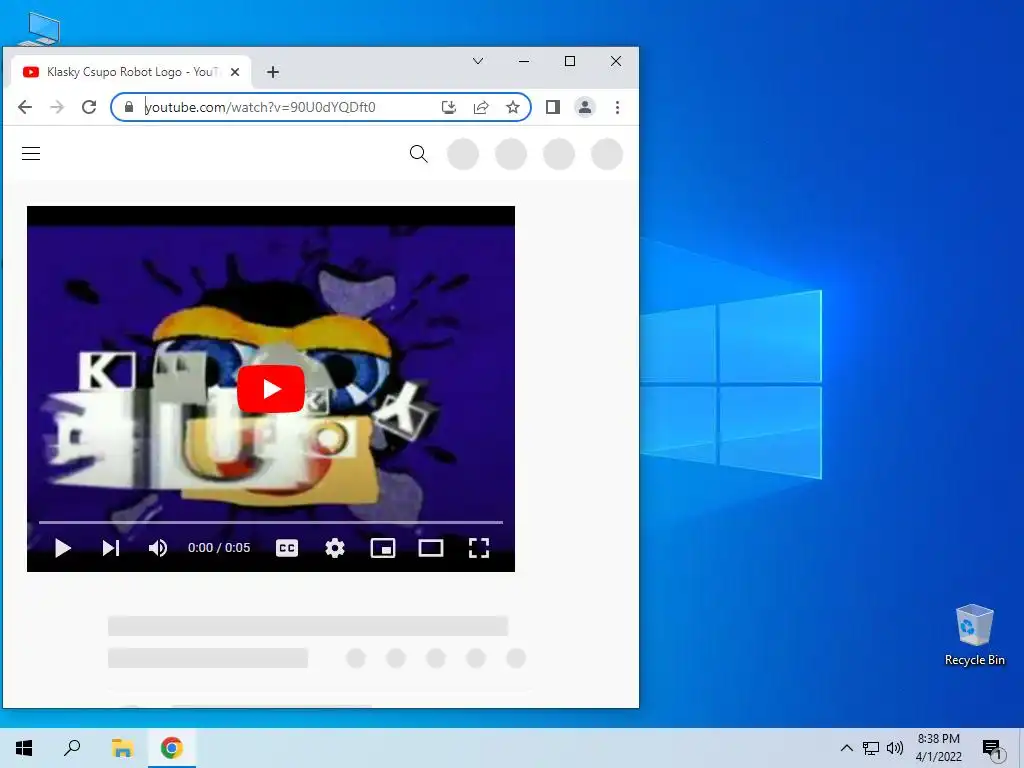
Task: Open the Recycle Bin desktop icon
Action: tap(974, 635)
